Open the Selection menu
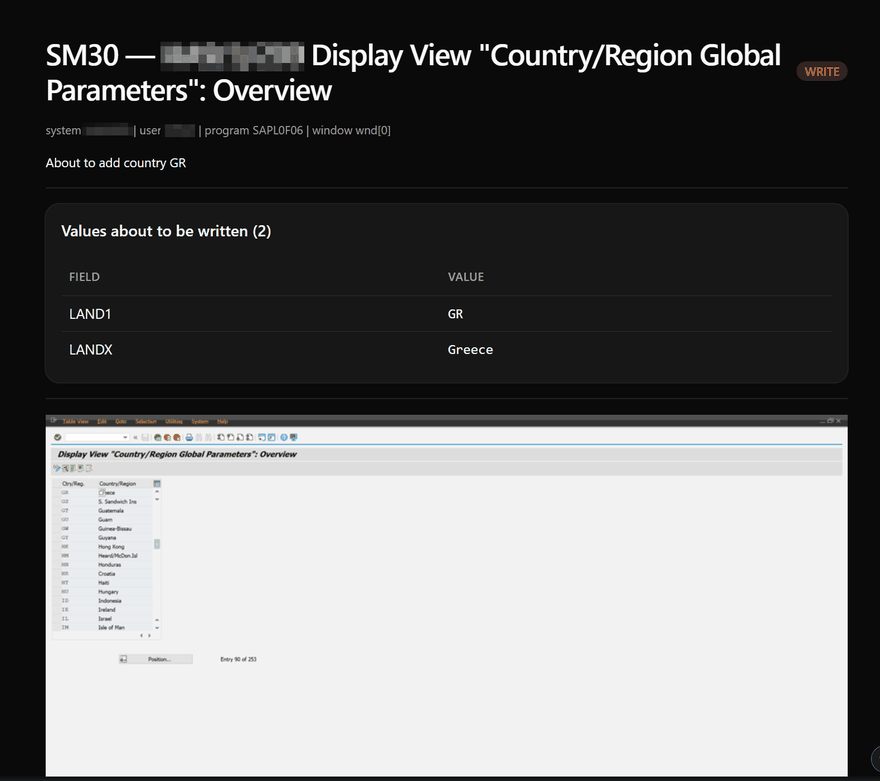This screenshot has width=880, height=781. 146,421
